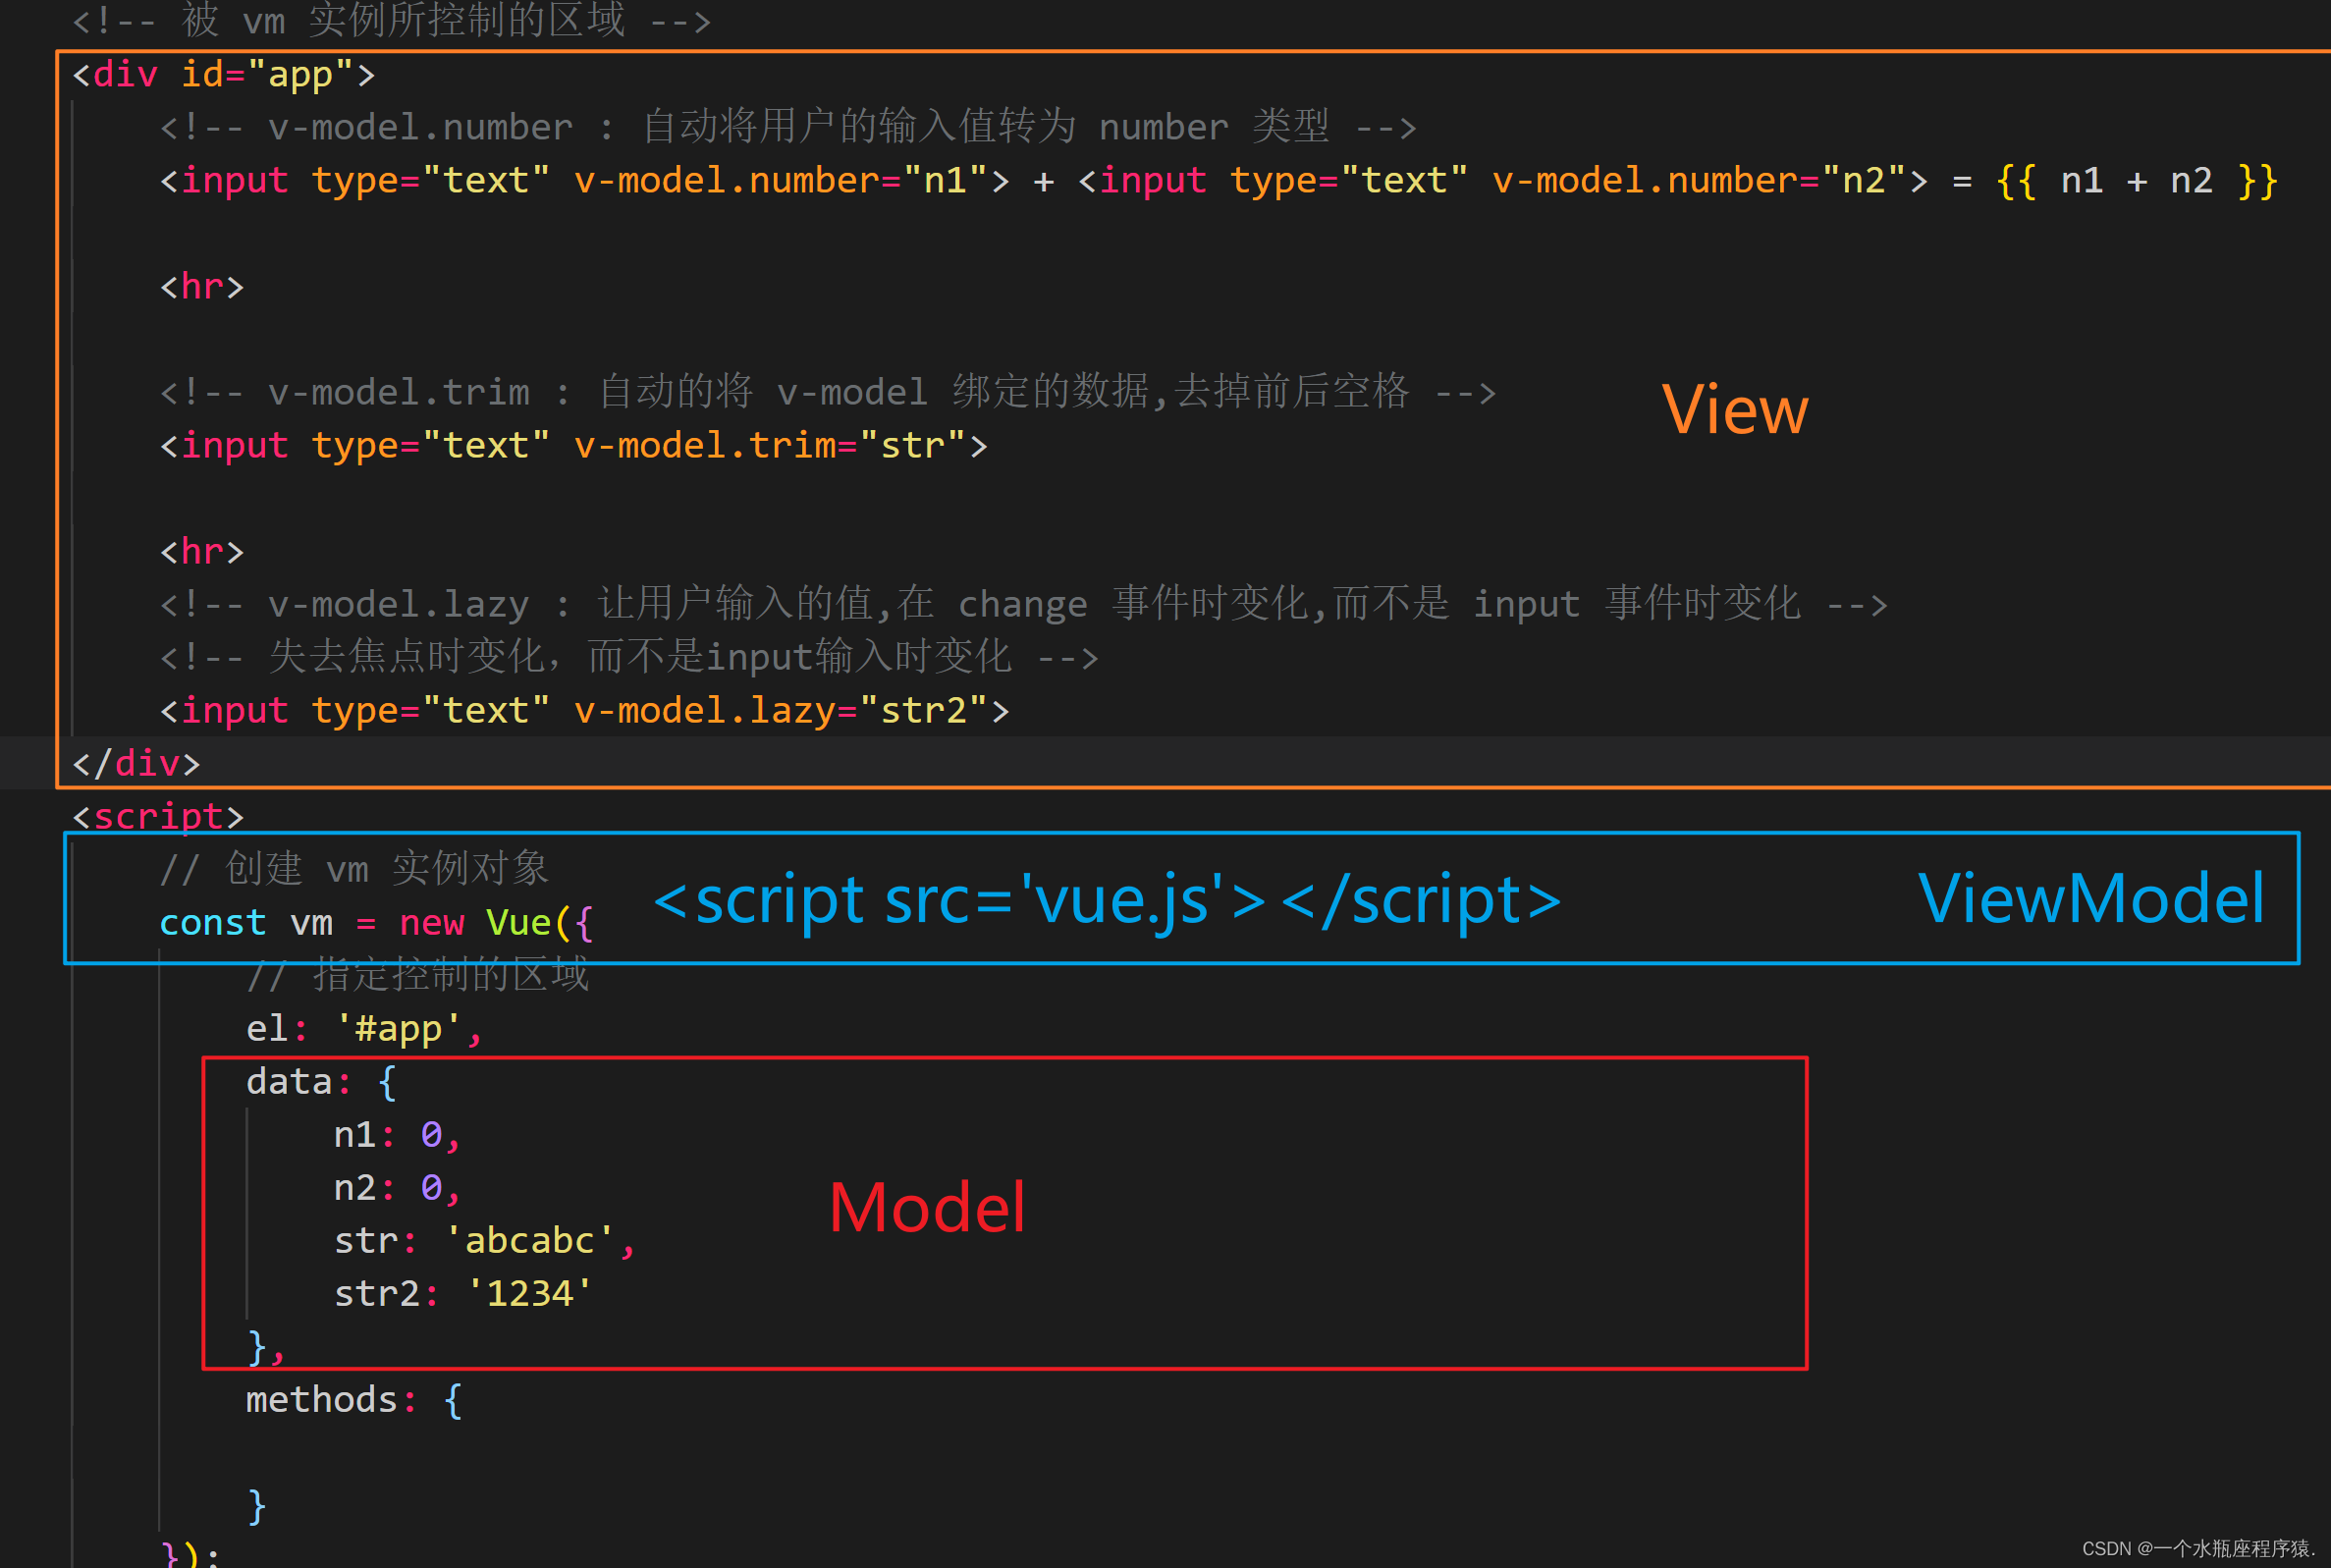Click the v-model.number comment line

pos(788,127)
